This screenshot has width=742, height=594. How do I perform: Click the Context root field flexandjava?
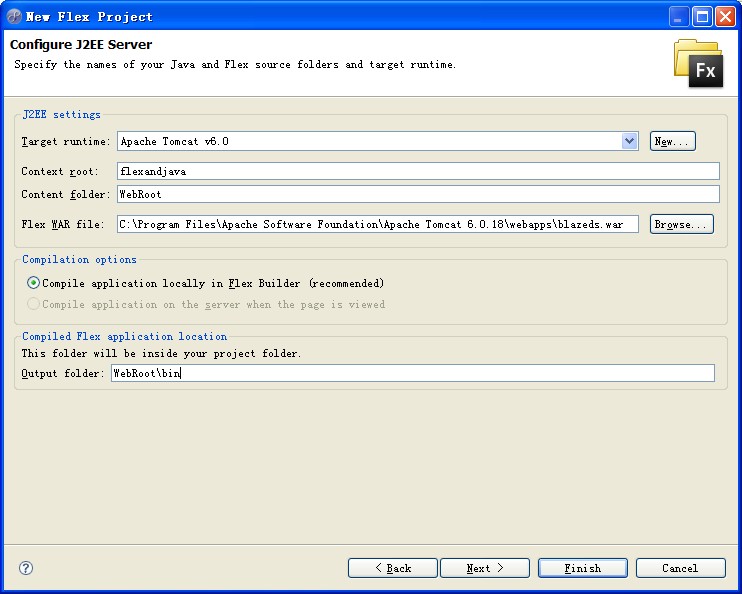point(418,171)
